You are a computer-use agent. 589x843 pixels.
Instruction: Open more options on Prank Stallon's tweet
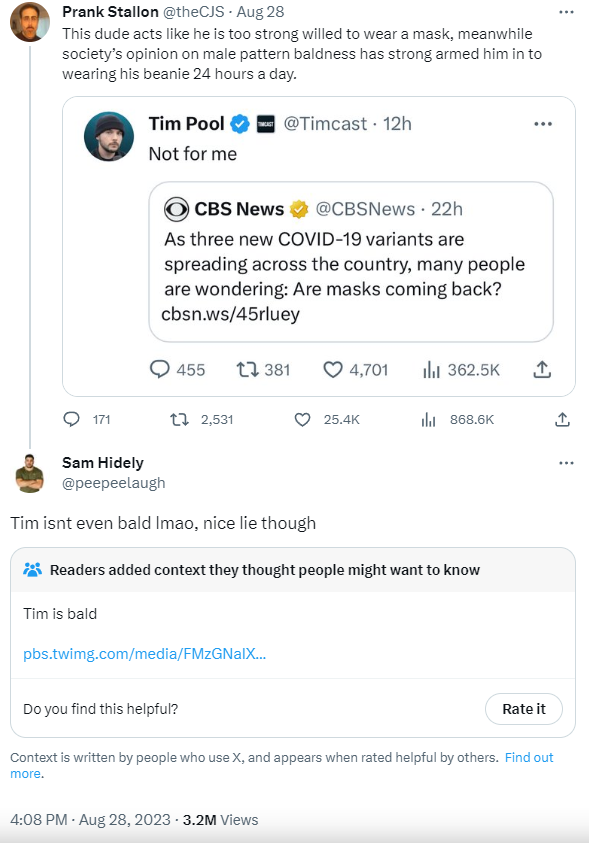tap(566, 12)
